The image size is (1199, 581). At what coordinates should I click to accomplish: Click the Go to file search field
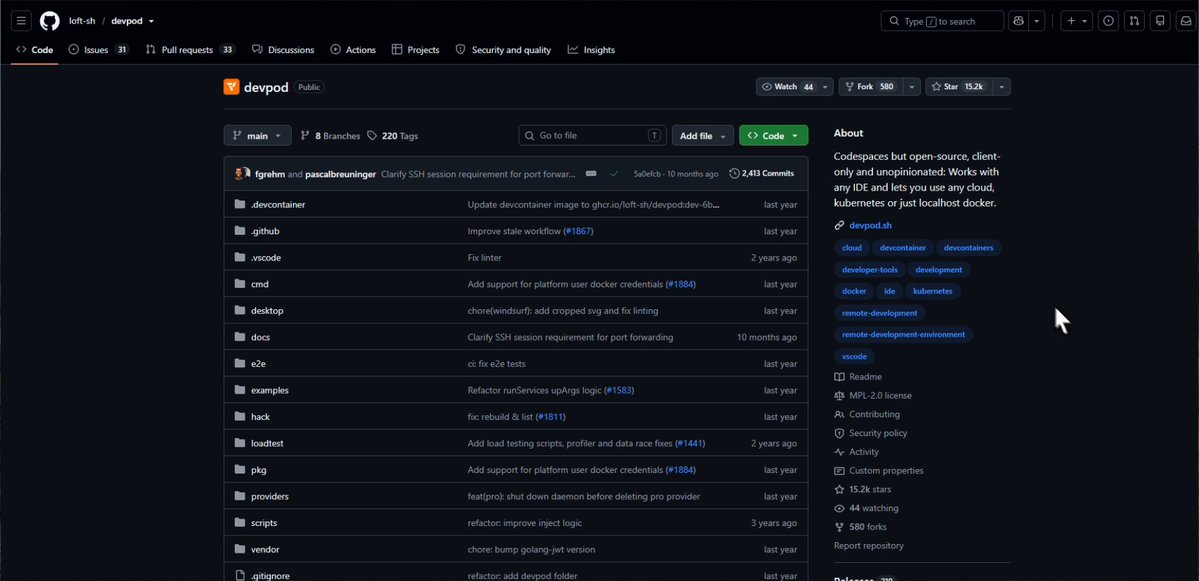(593, 135)
